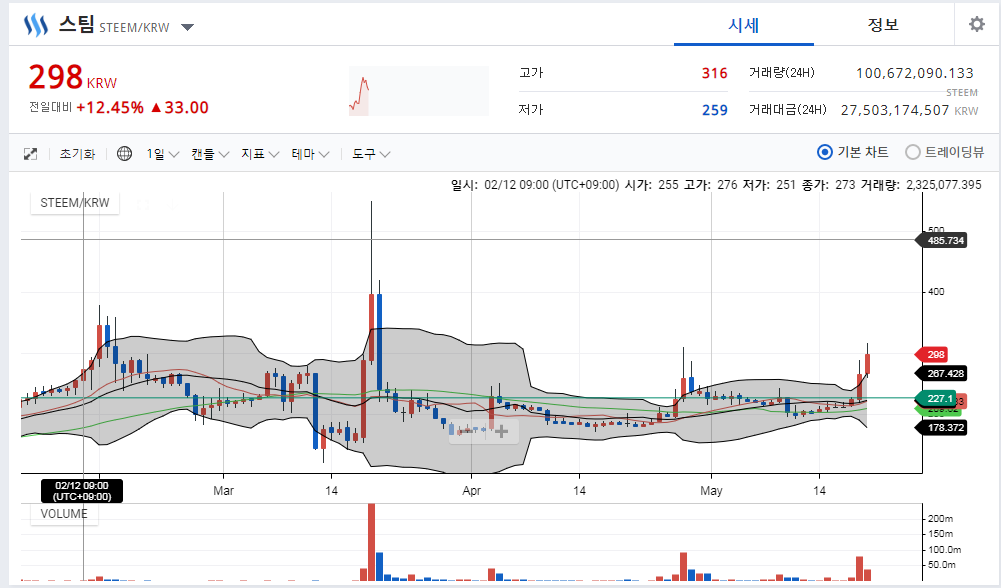Select the 트레이딩뷰 radio button

tap(912, 152)
